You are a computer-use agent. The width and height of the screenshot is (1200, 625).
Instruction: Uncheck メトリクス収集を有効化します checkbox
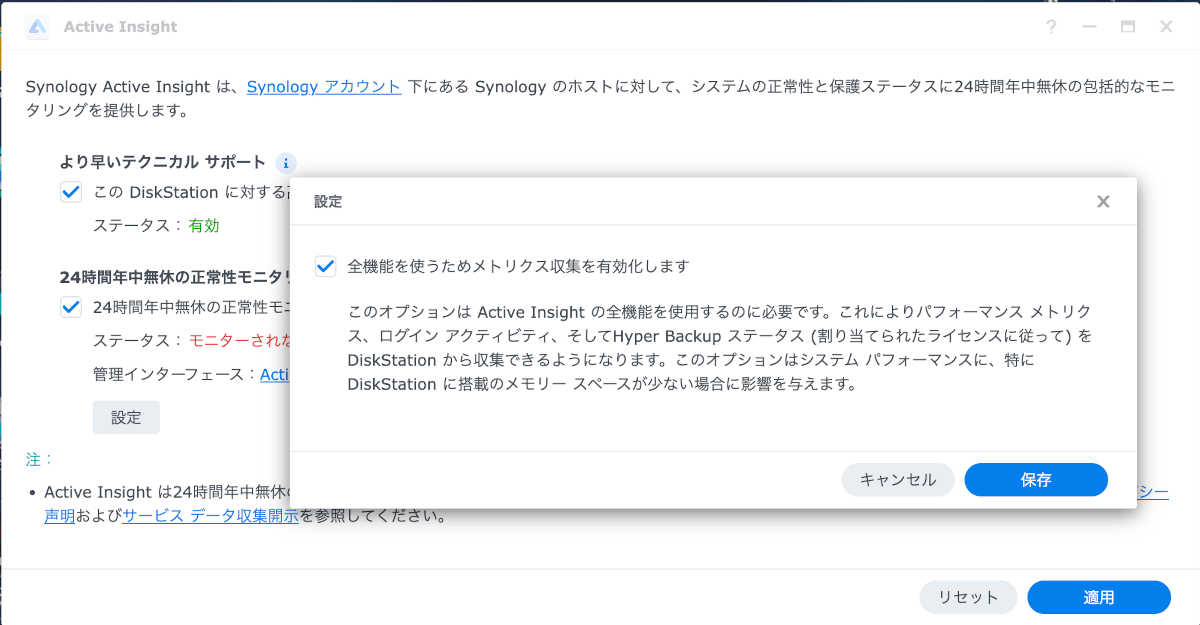[325, 266]
